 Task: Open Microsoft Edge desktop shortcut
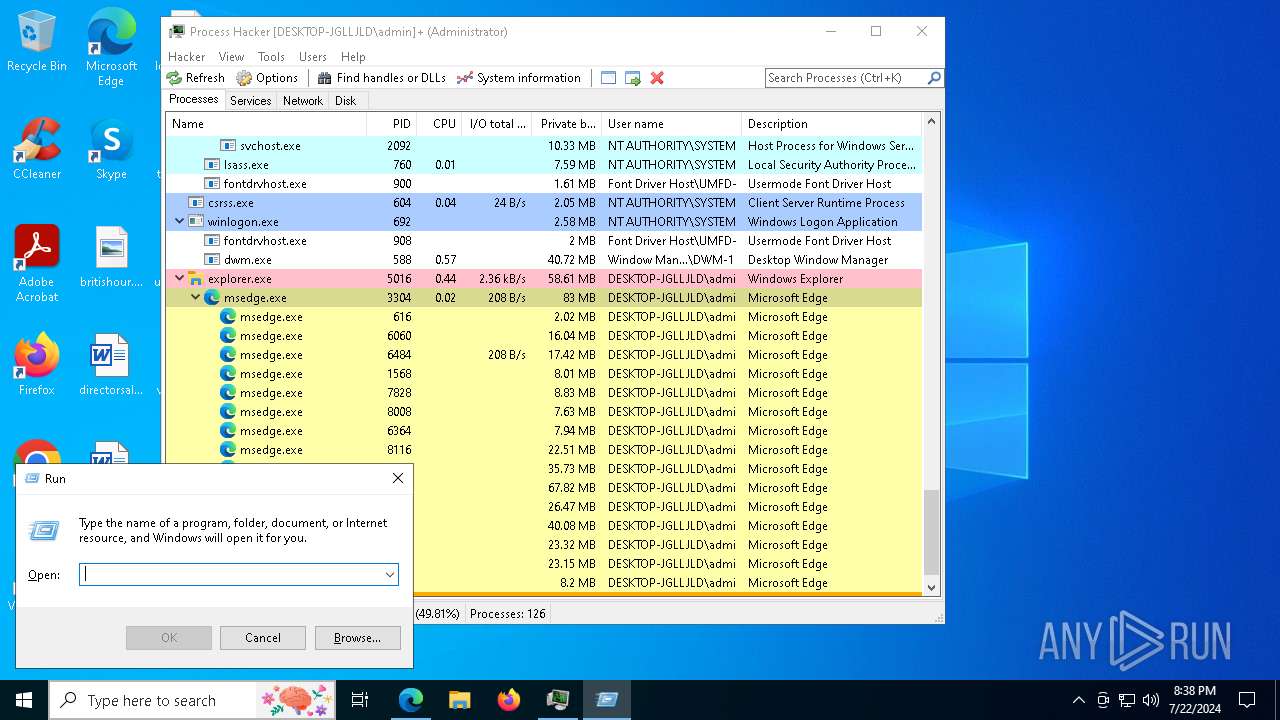pos(111,48)
